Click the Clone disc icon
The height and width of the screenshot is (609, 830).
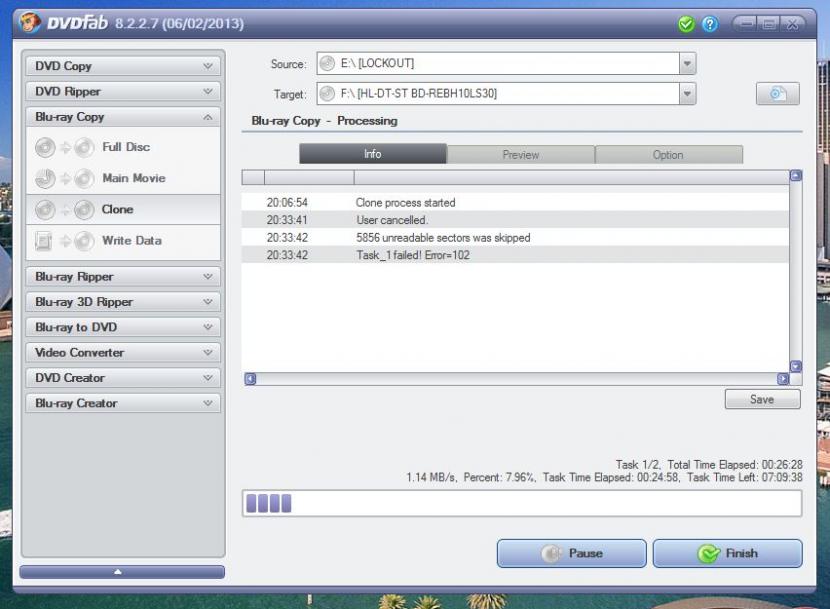45,210
